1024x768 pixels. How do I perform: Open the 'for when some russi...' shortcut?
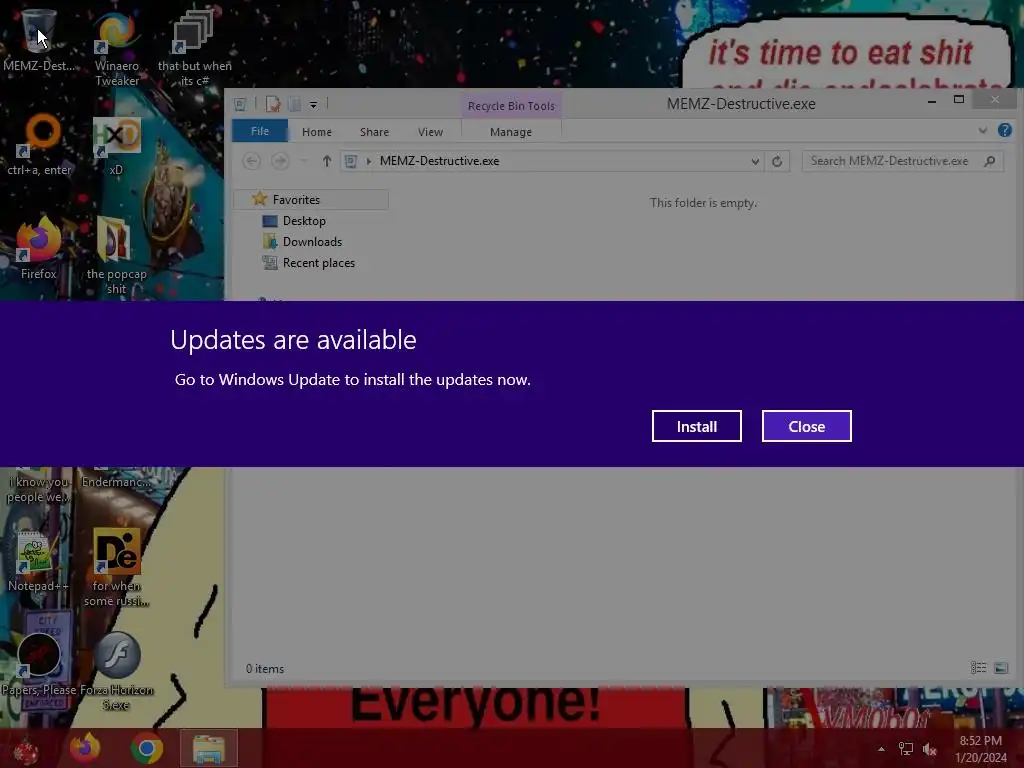(116, 568)
